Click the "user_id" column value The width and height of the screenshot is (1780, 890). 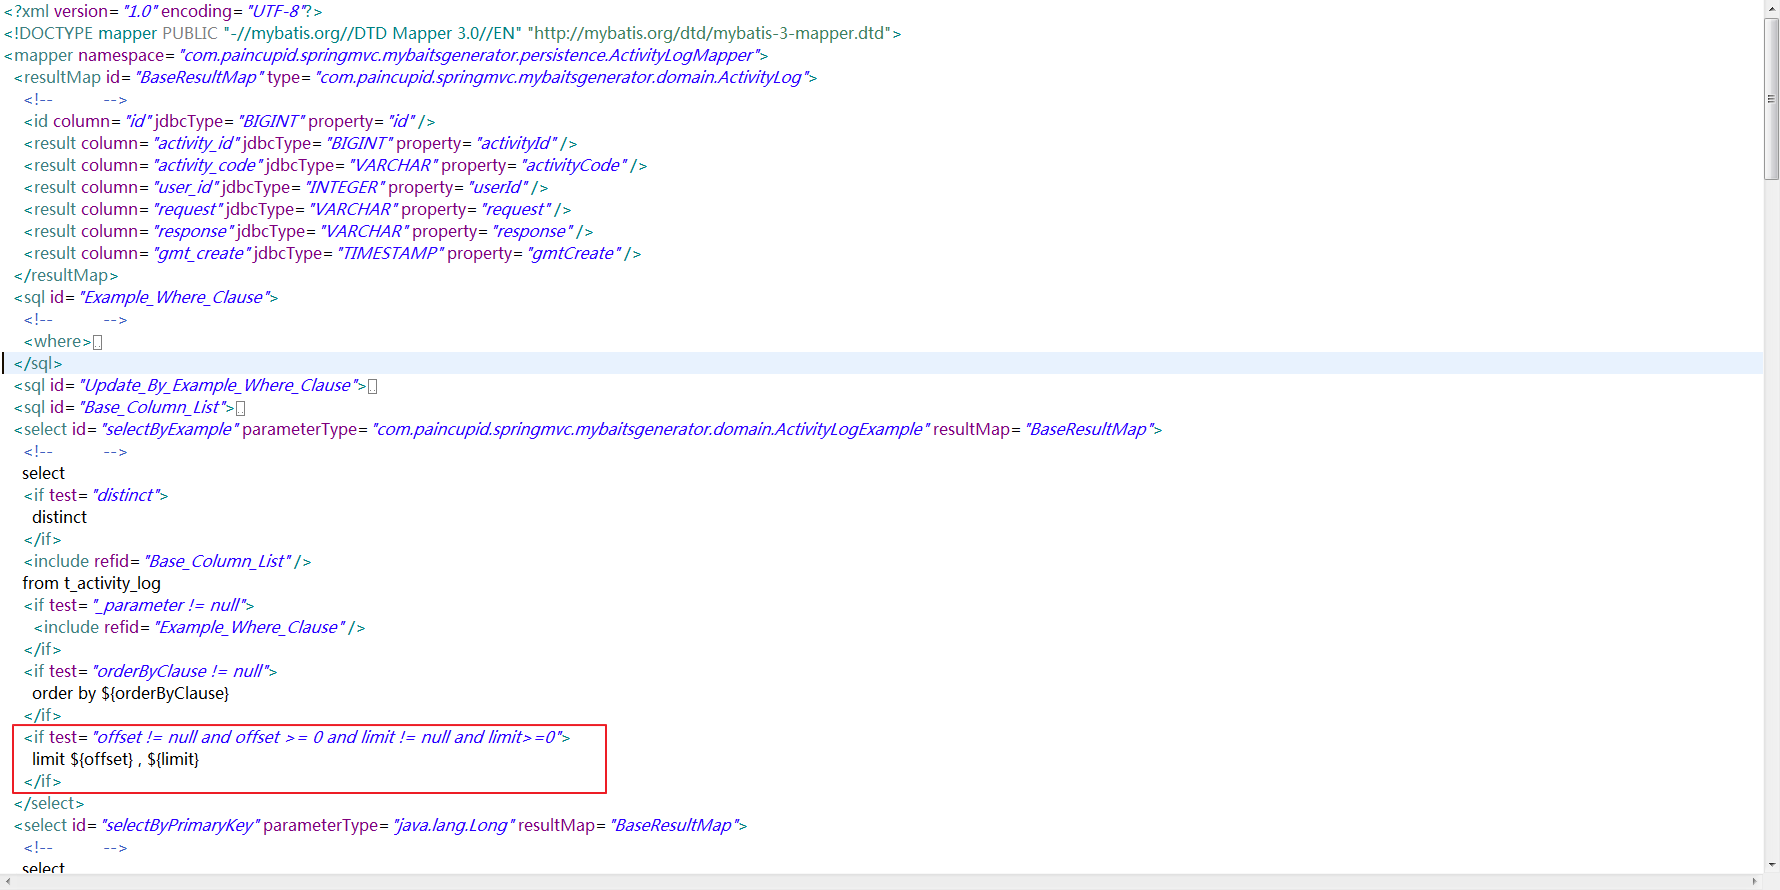pyautogui.click(x=185, y=188)
